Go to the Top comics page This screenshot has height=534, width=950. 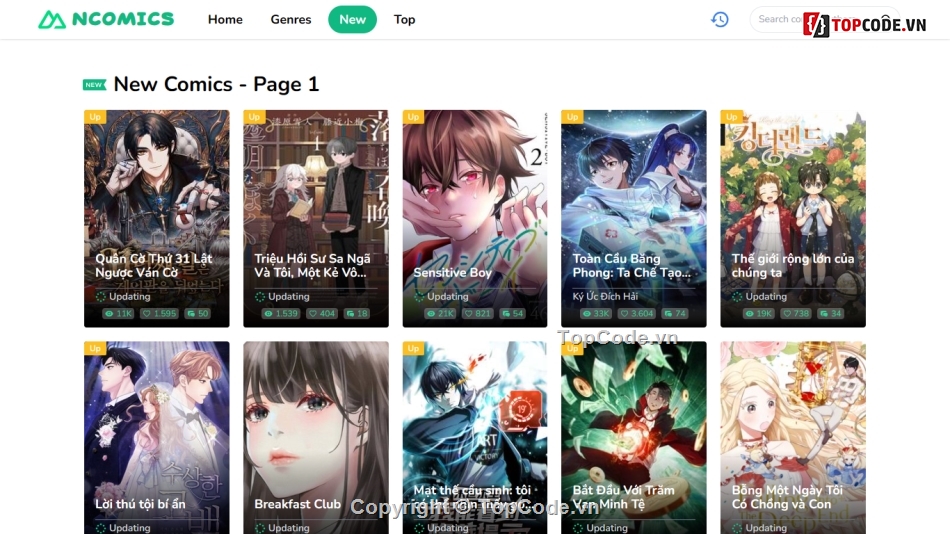404,19
